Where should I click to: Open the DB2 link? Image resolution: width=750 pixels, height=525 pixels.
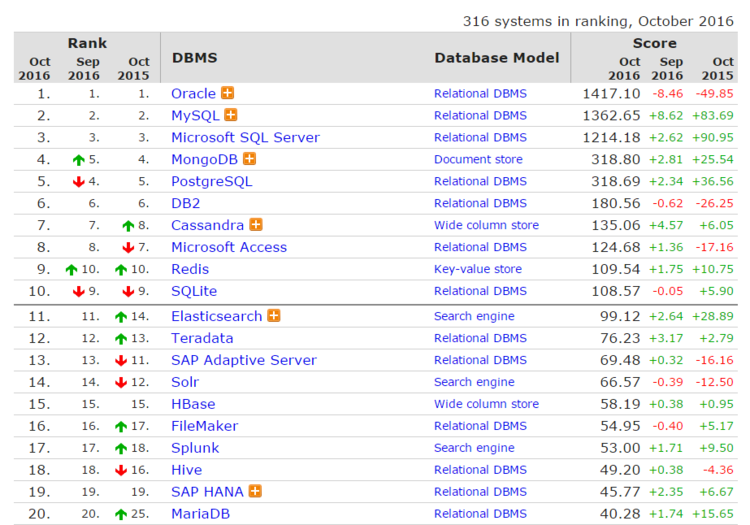[186, 203]
